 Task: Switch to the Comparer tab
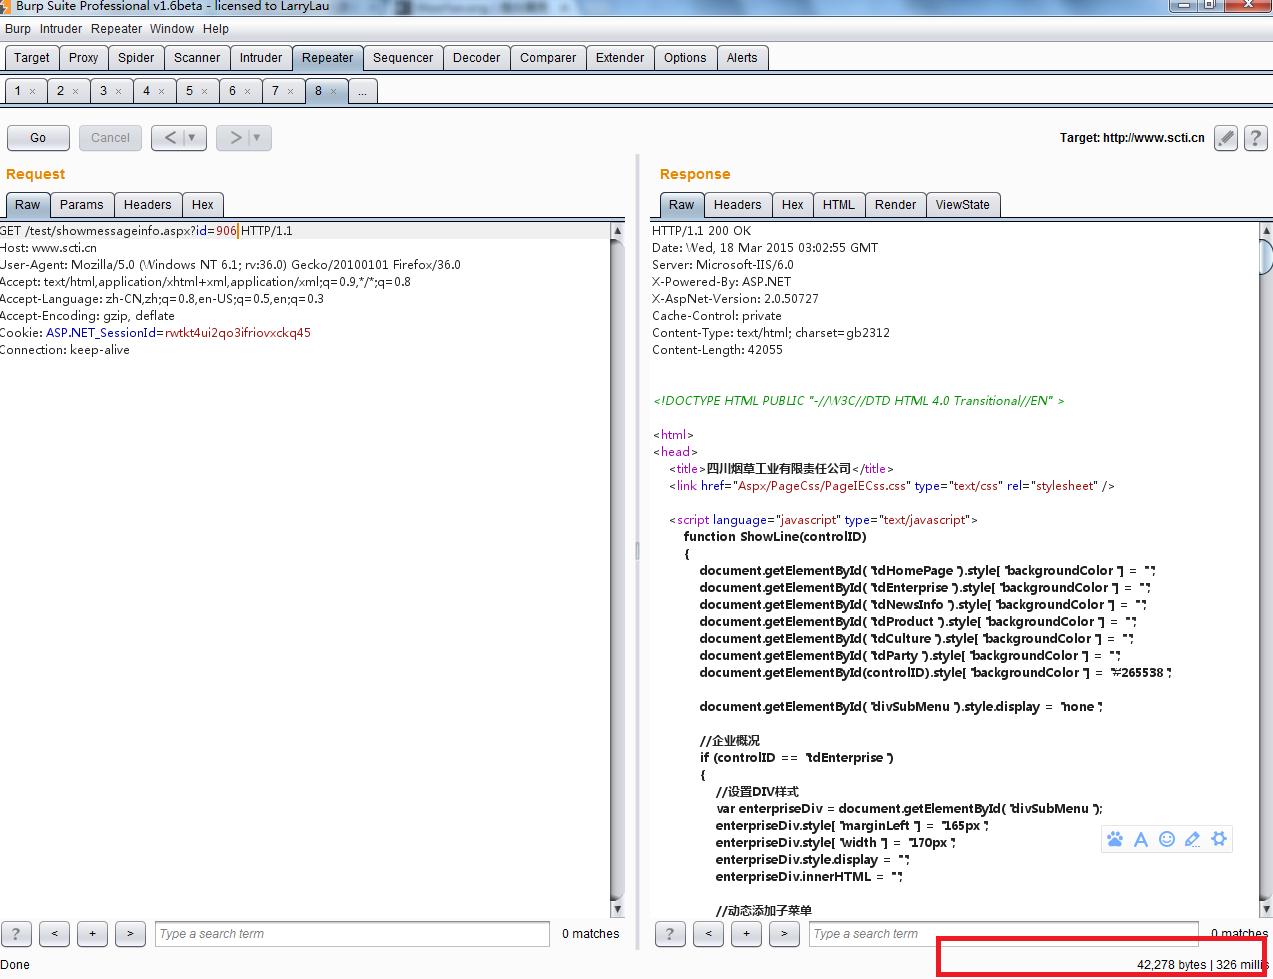point(548,58)
